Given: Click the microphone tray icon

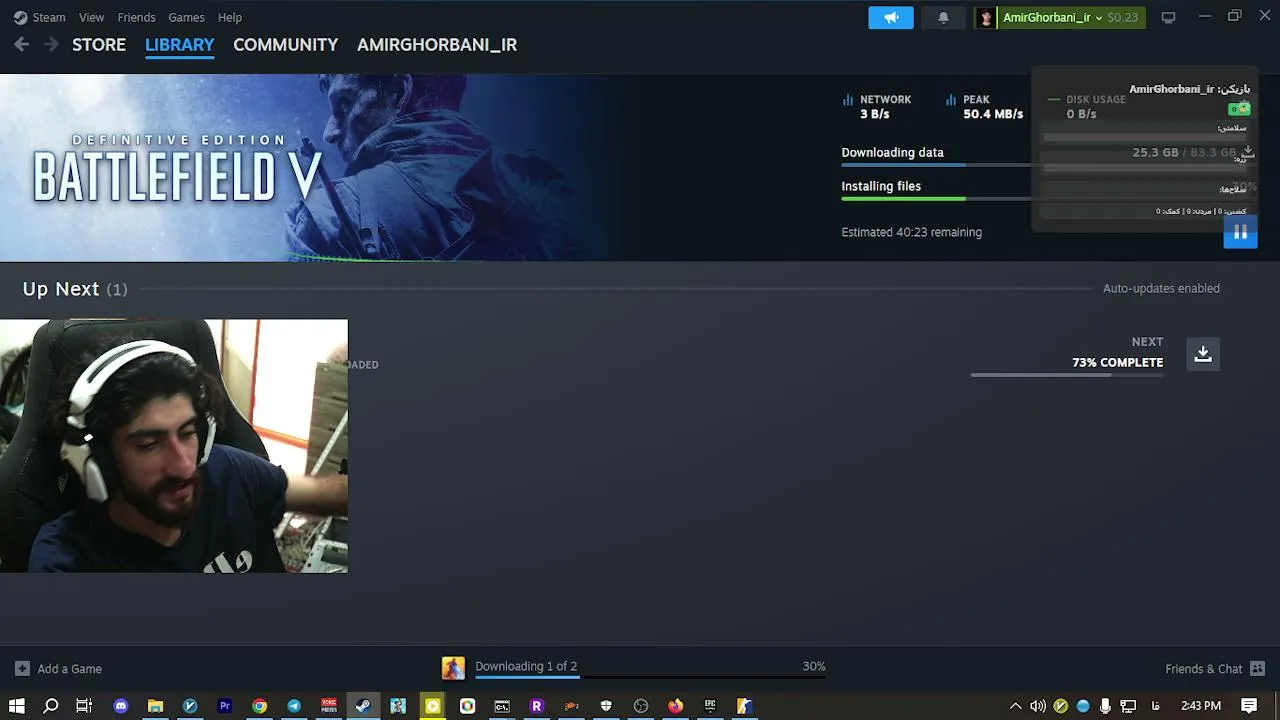Looking at the screenshot, I should [x=1105, y=706].
